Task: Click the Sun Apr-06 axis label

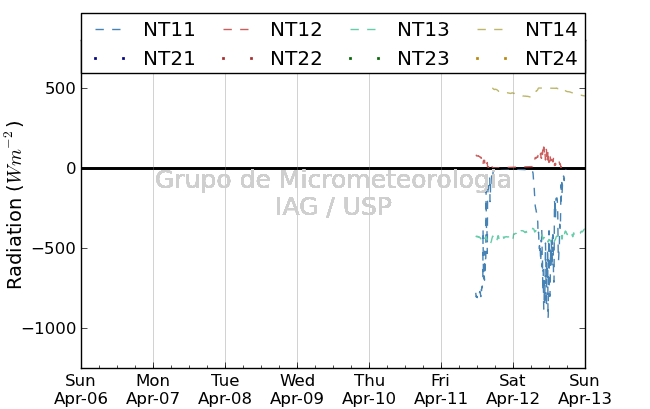Action: [x=81, y=389]
